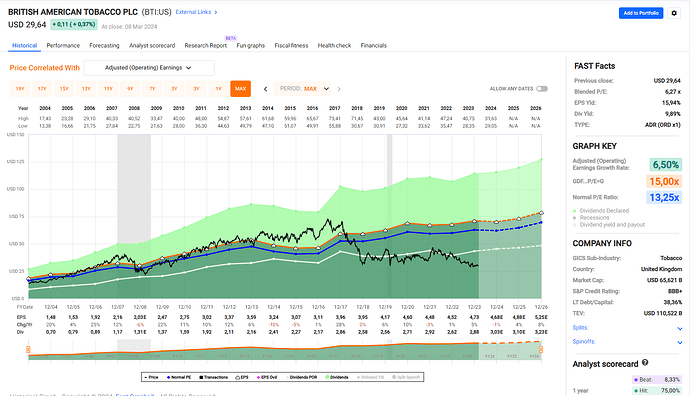Toggle Dividend Yld series in legend
This screenshot has width=690, height=396.
371,377
